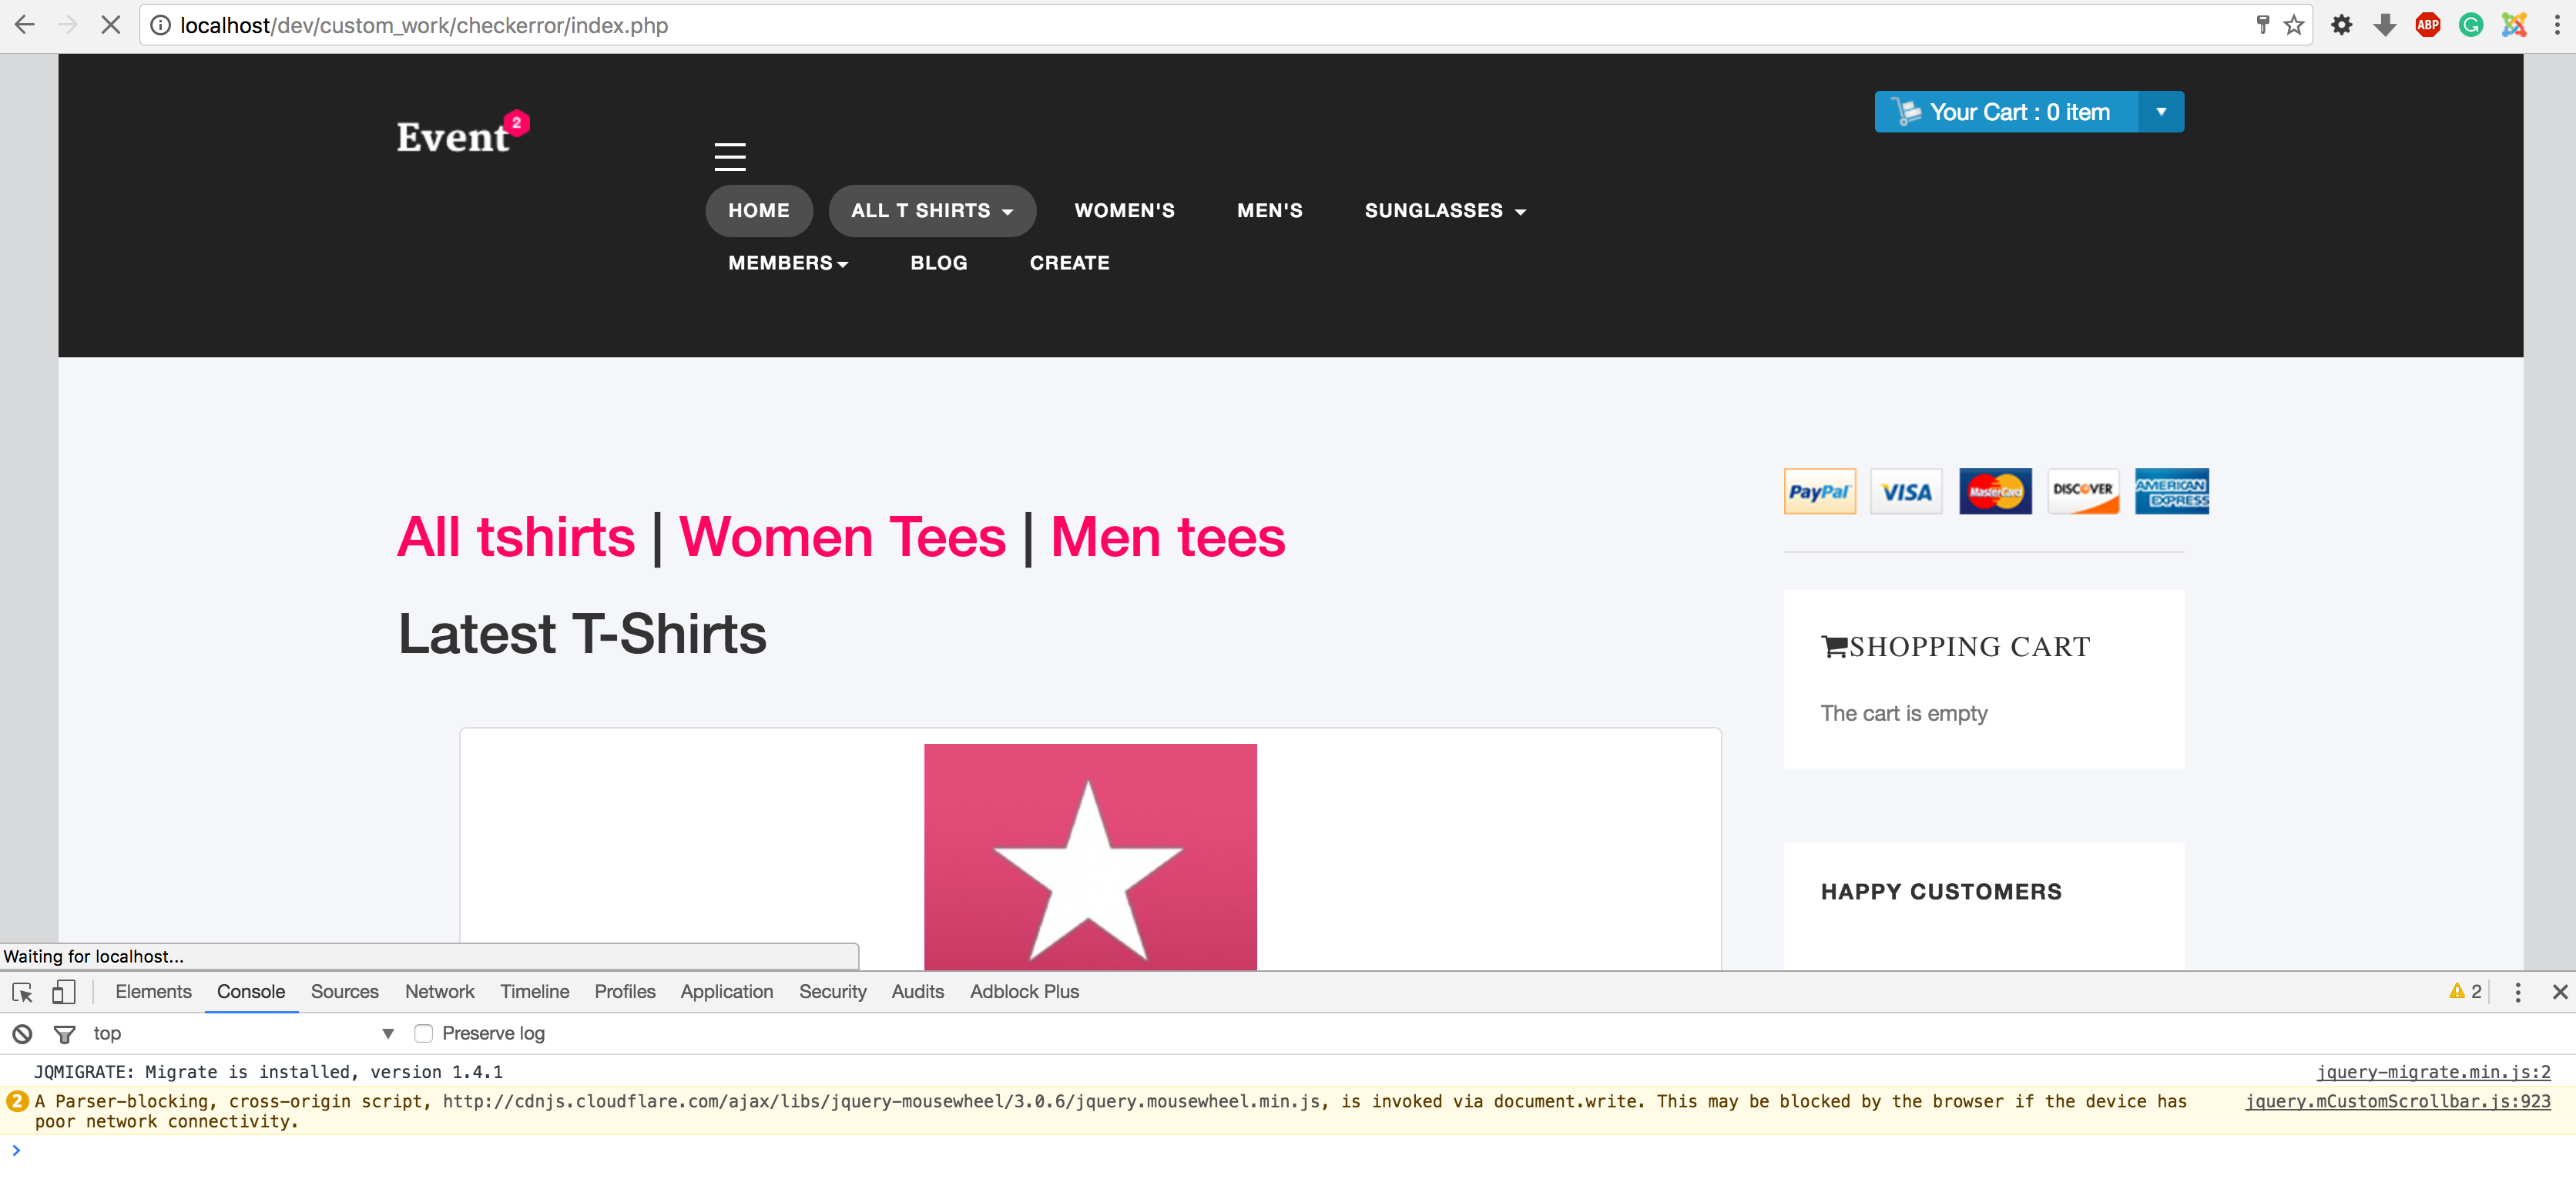Expand the cart dropdown arrow button
This screenshot has width=2576, height=1189.
[x=2161, y=112]
